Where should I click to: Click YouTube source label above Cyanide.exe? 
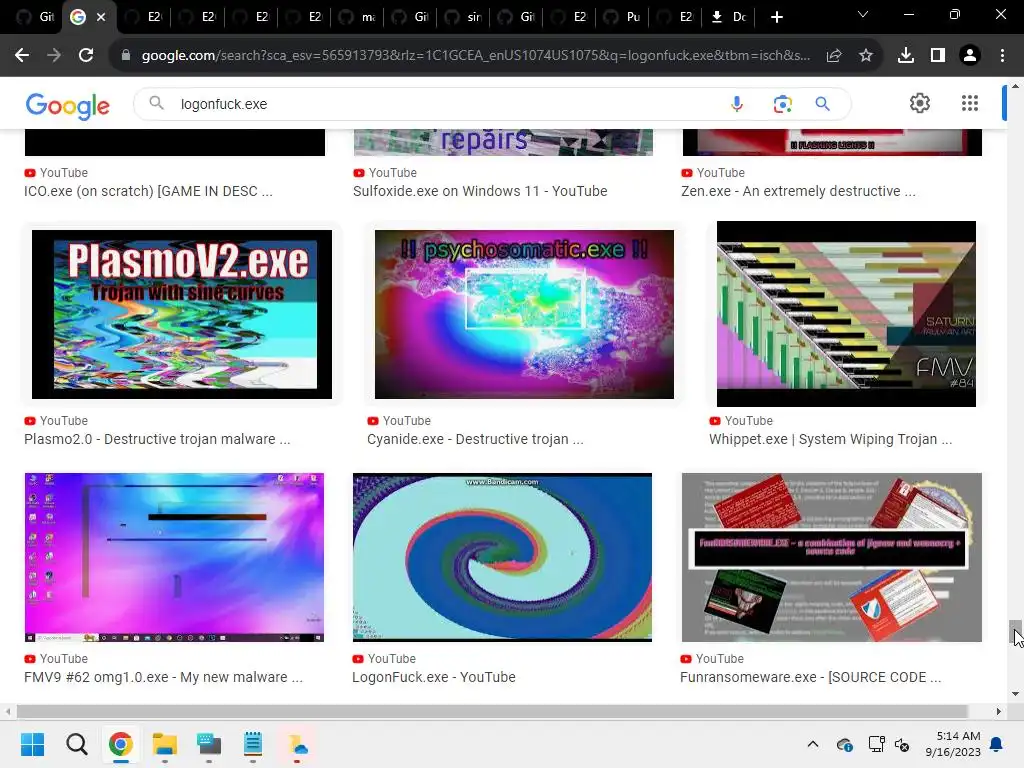click(x=406, y=421)
